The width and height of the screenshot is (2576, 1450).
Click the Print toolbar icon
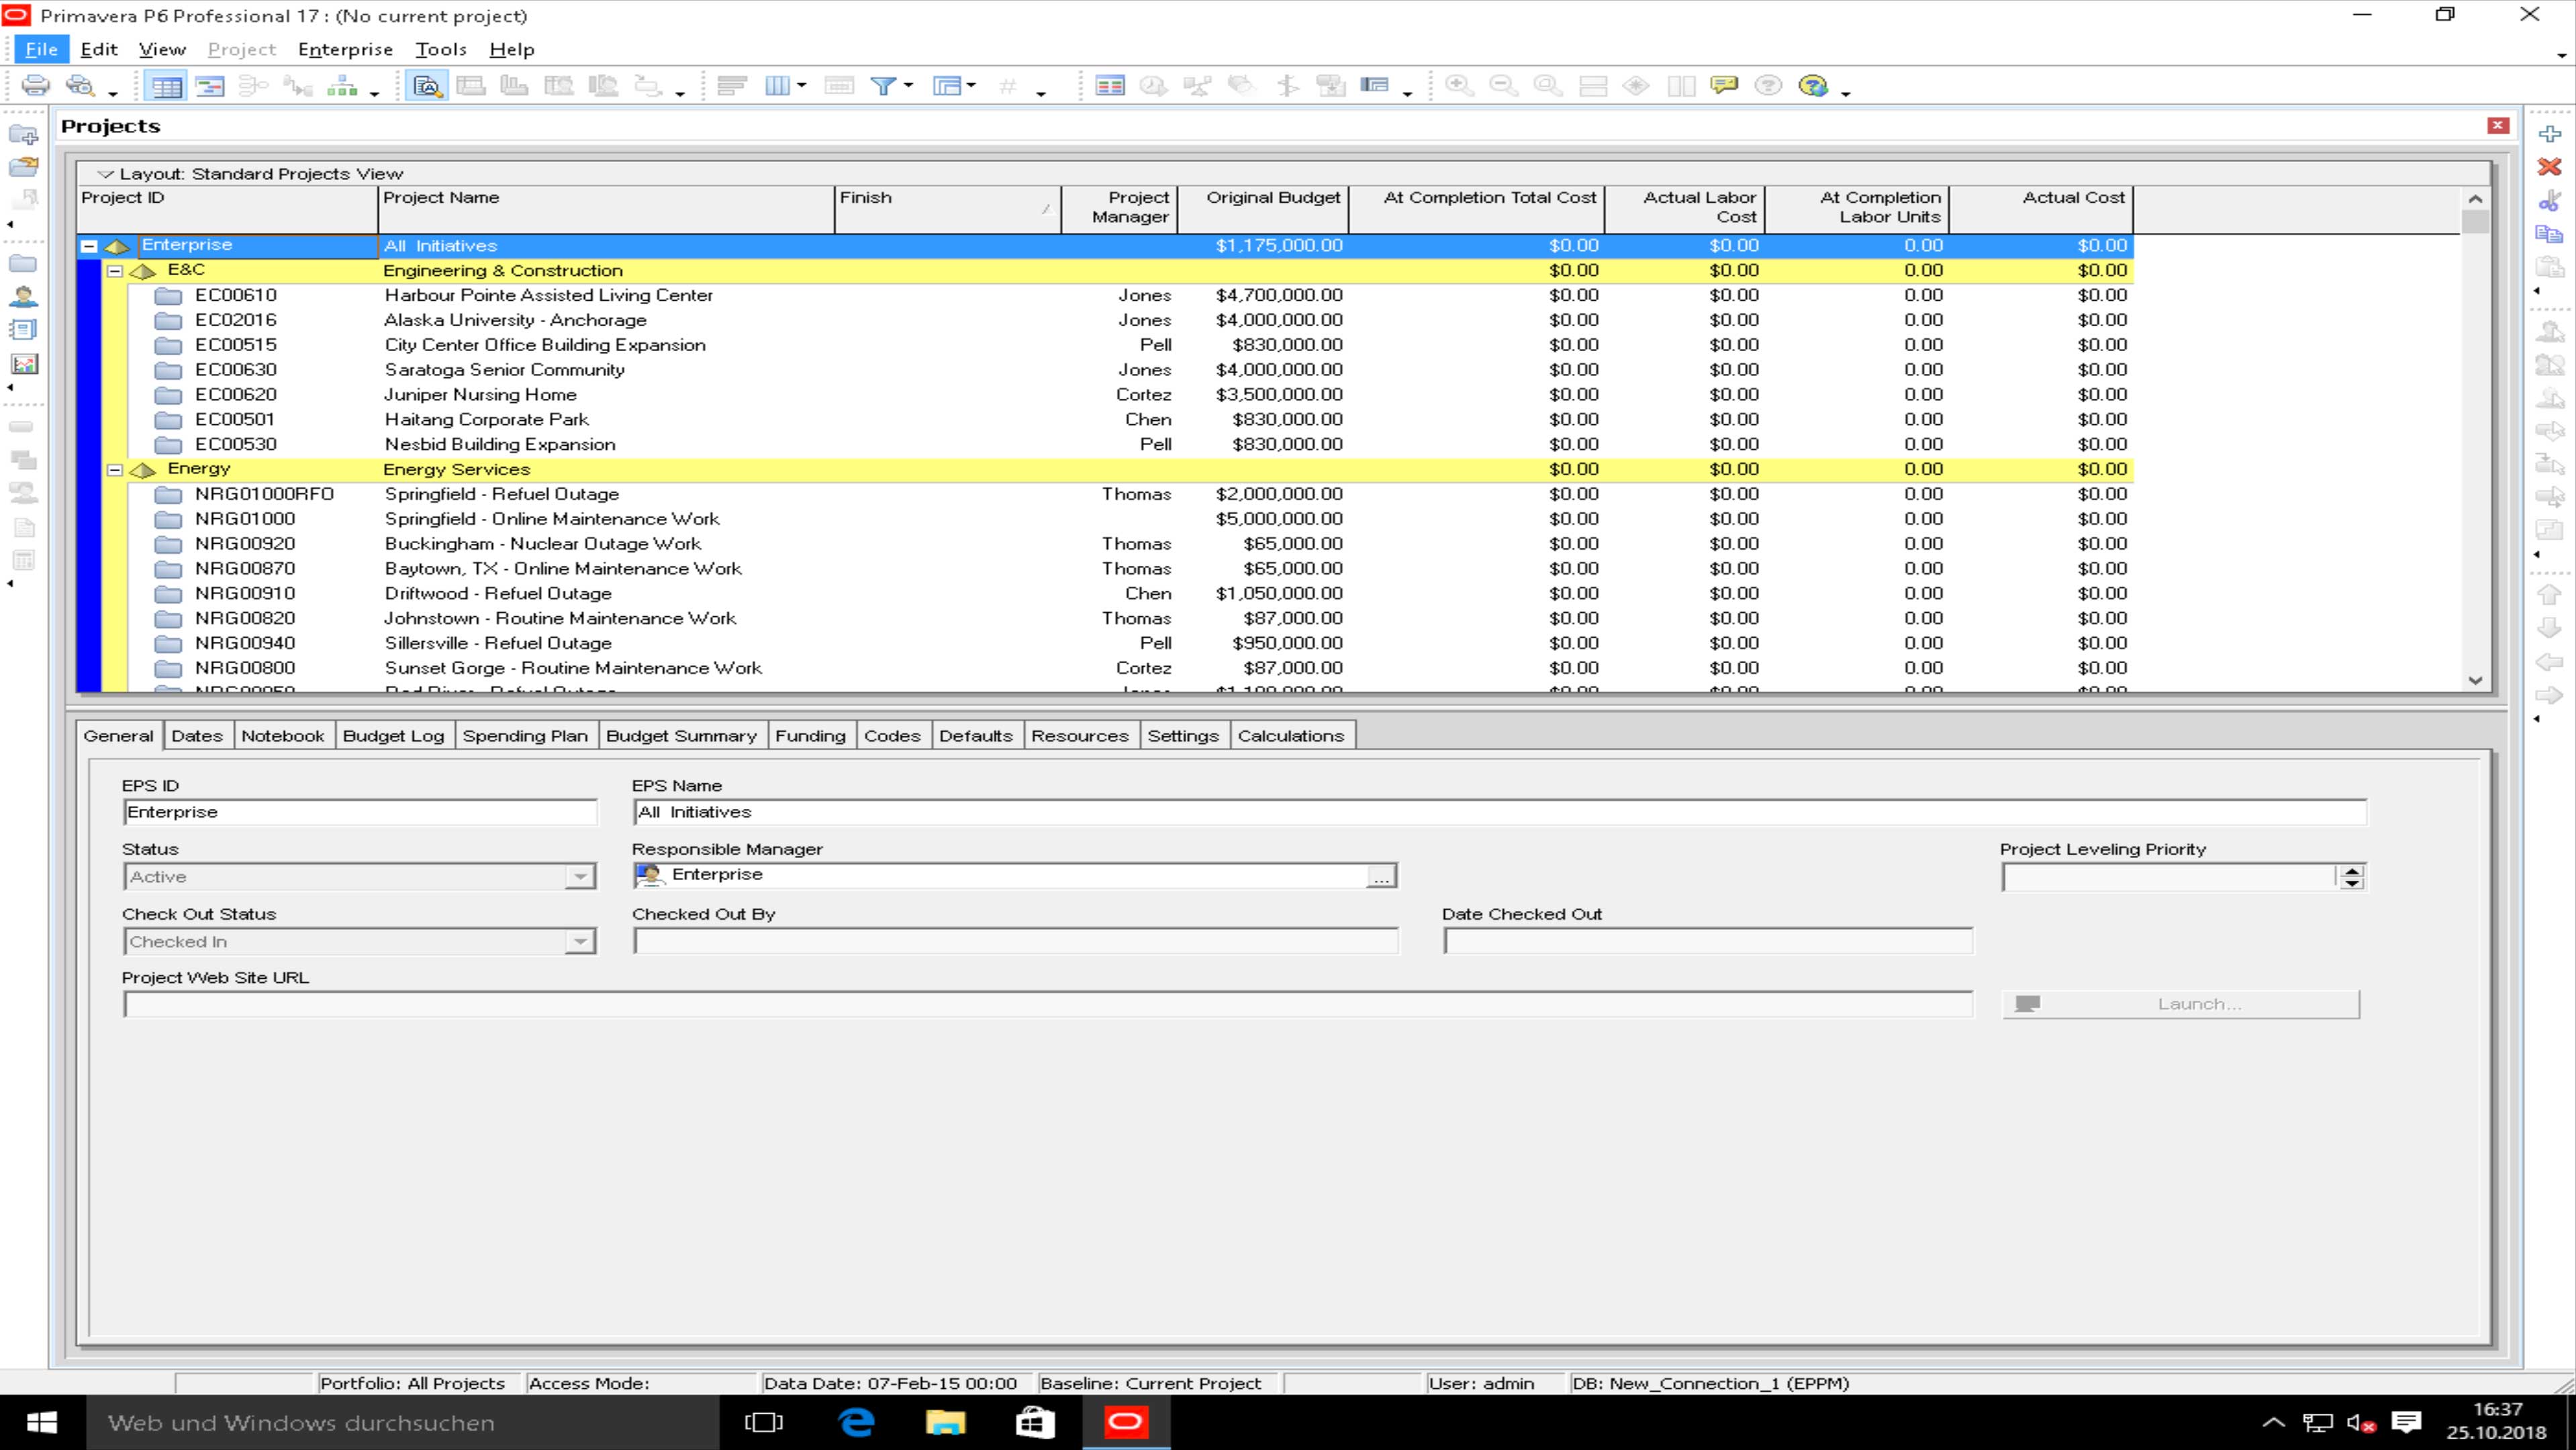pos(35,86)
